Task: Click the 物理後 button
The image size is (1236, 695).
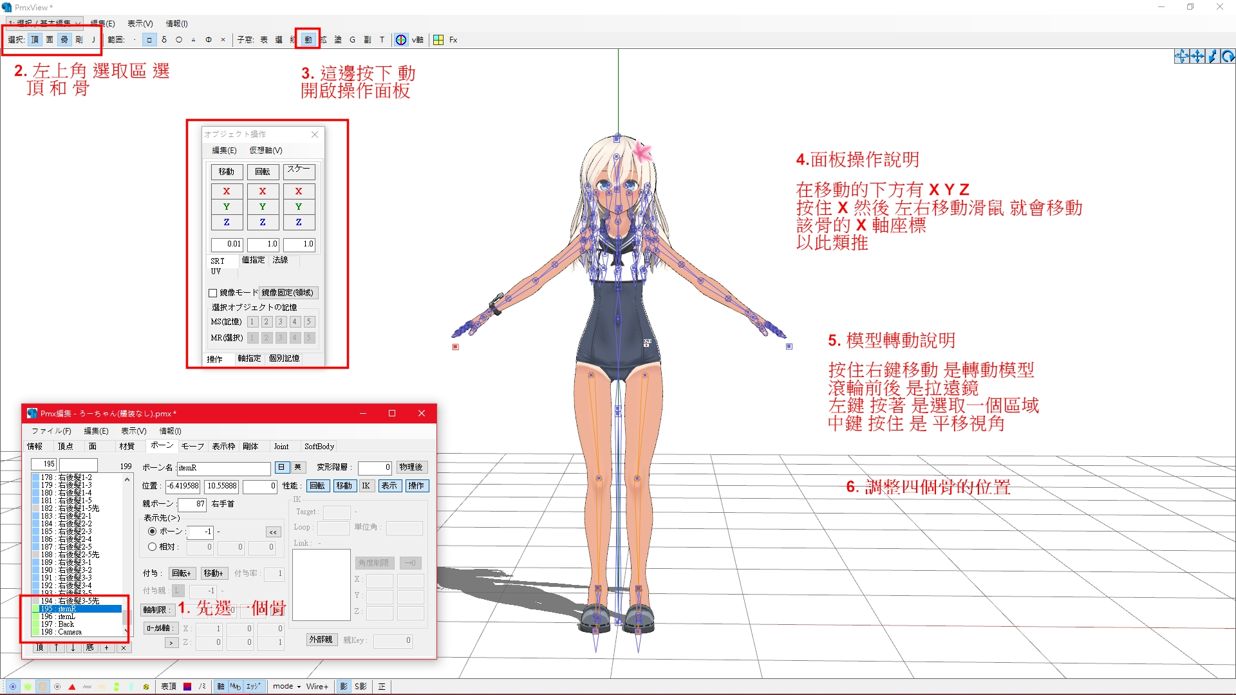Action: [411, 467]
